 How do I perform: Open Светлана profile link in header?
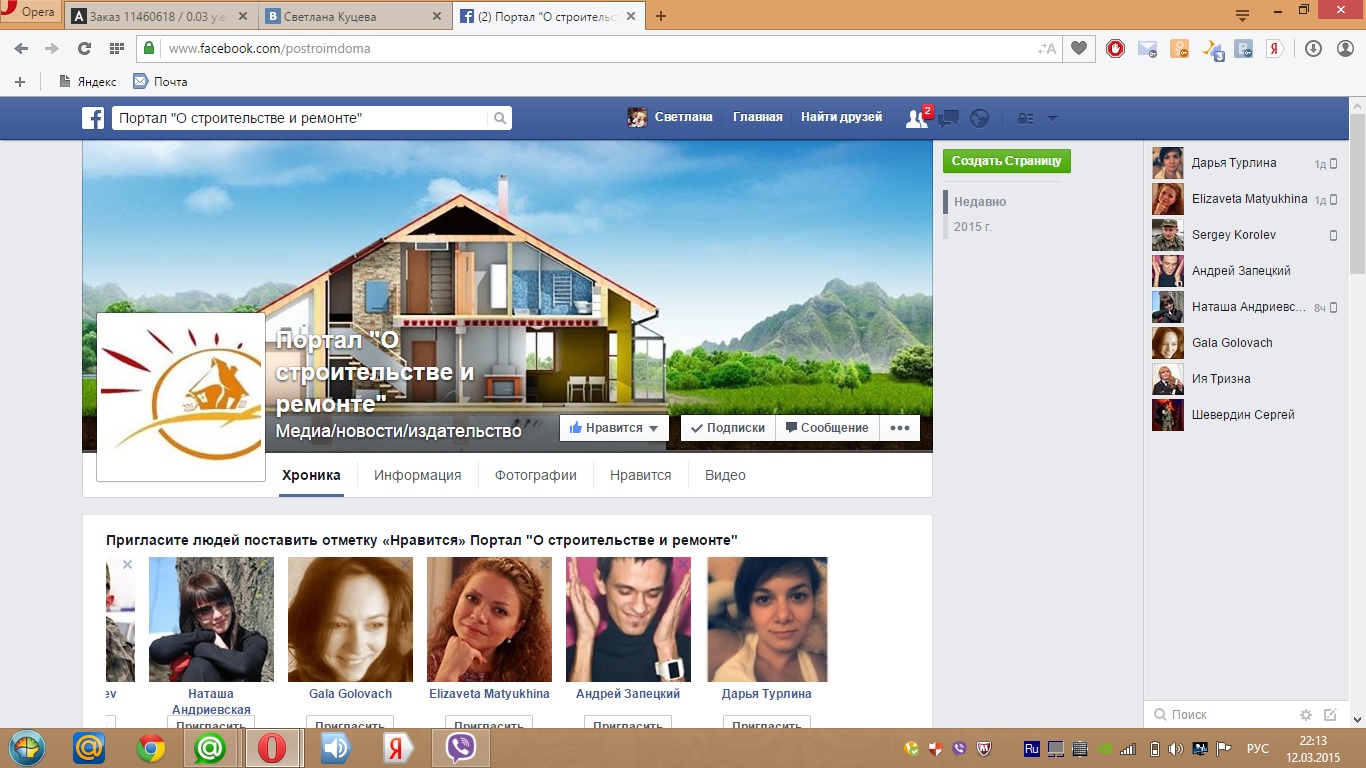click(x=670, y=117)
